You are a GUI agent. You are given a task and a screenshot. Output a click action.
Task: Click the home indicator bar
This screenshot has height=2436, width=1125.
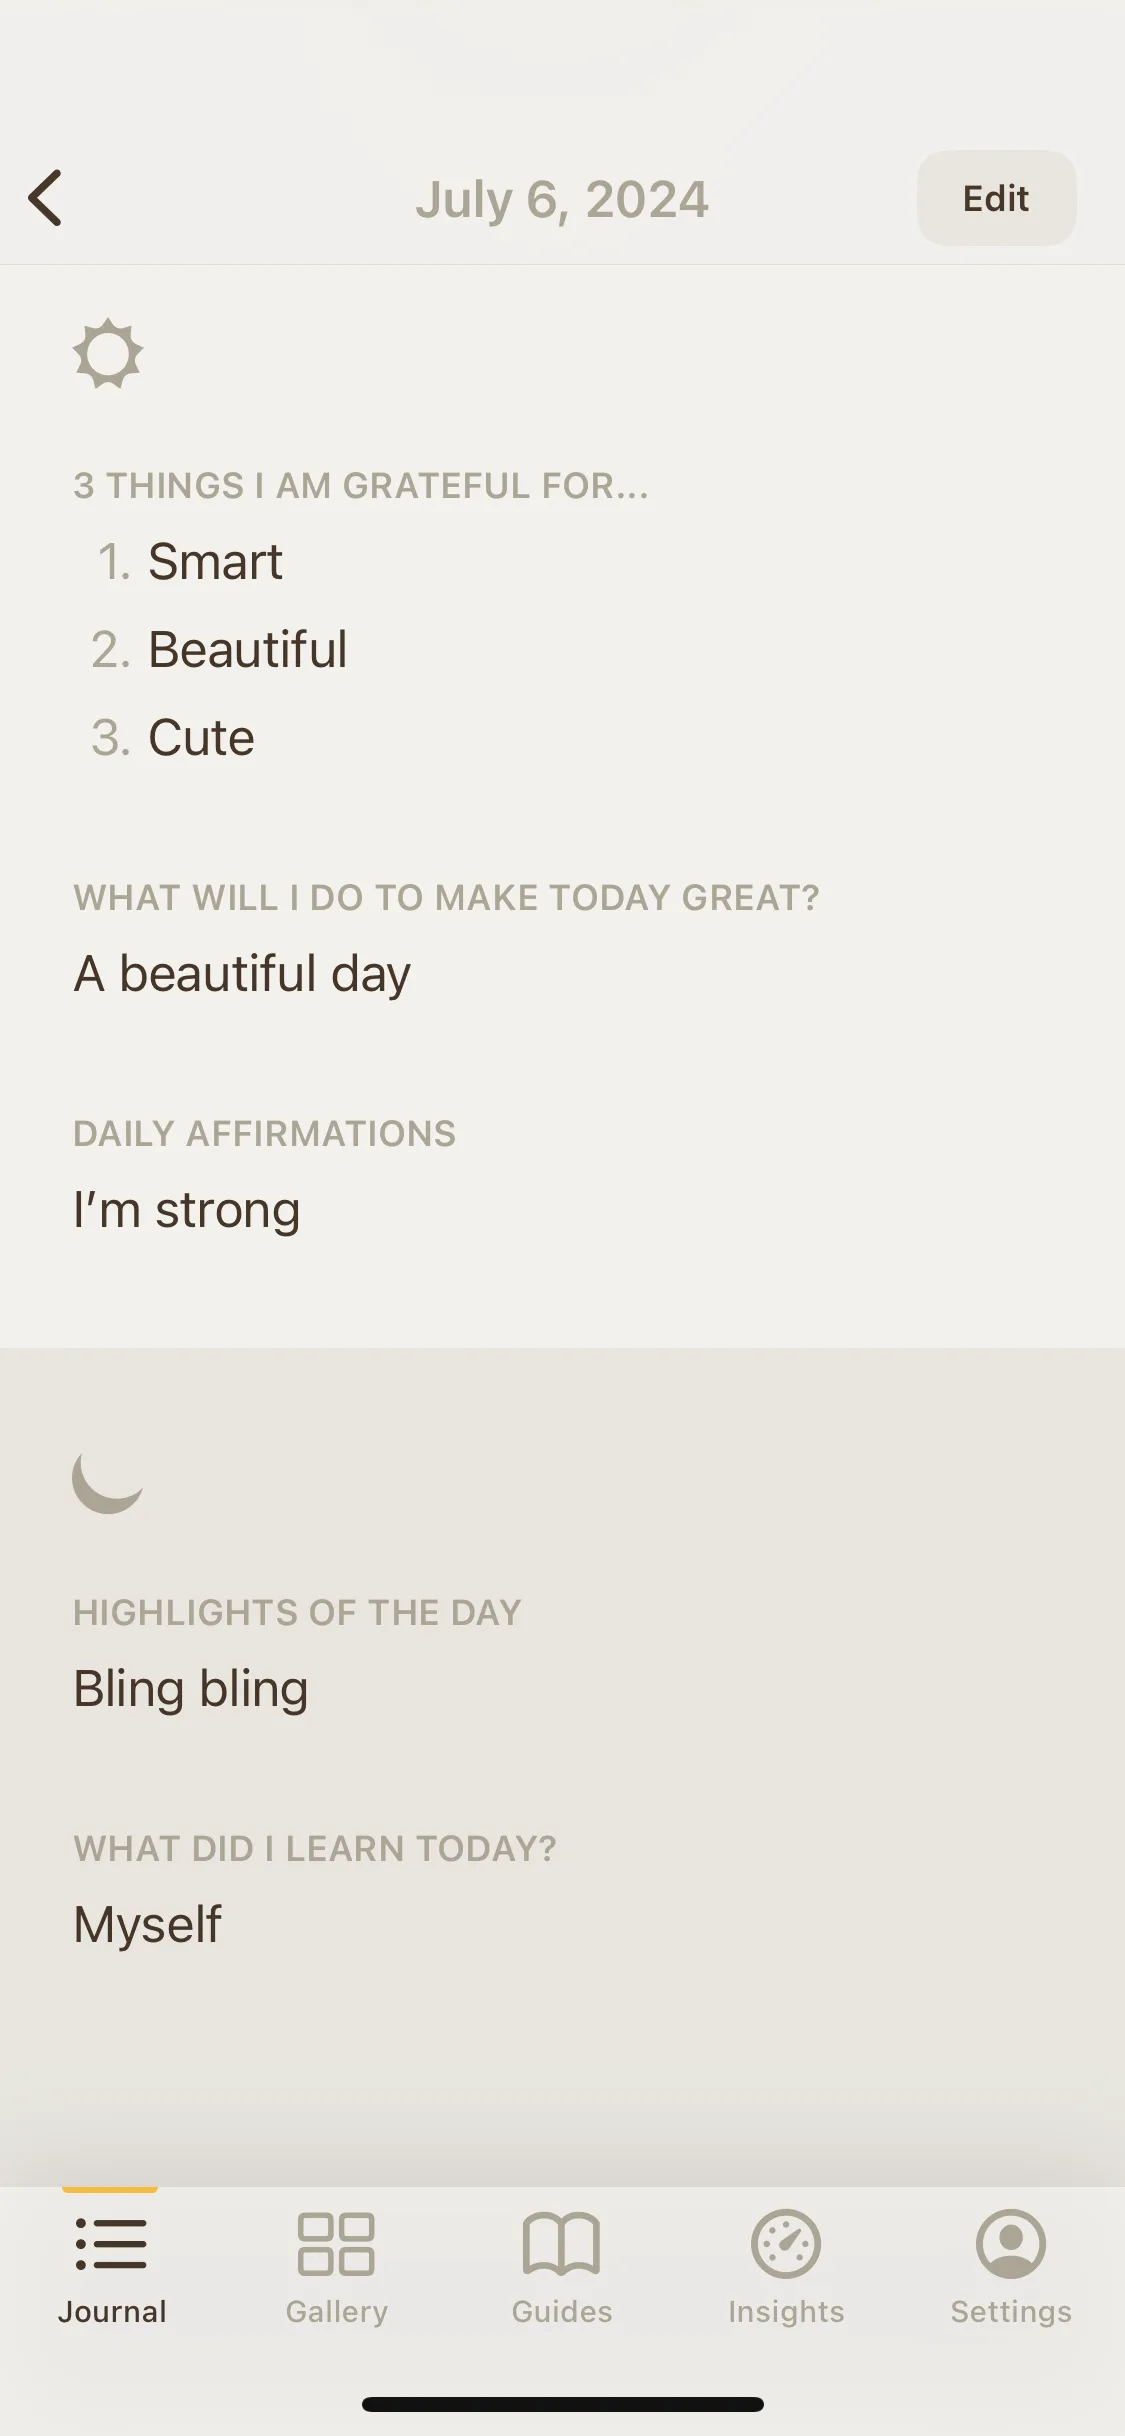(562, 2404)
